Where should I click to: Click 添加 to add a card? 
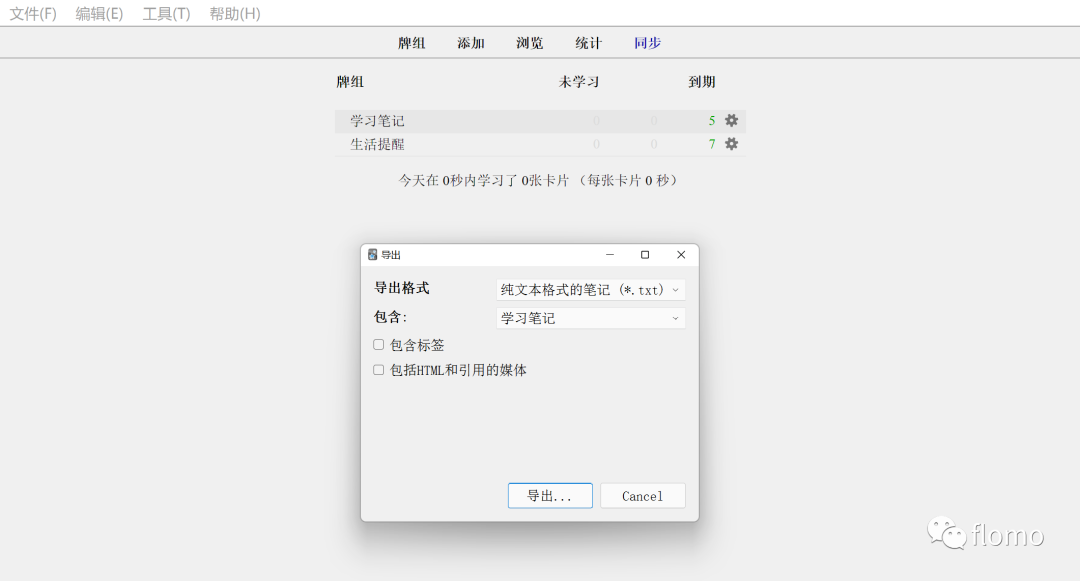[470, 43]
